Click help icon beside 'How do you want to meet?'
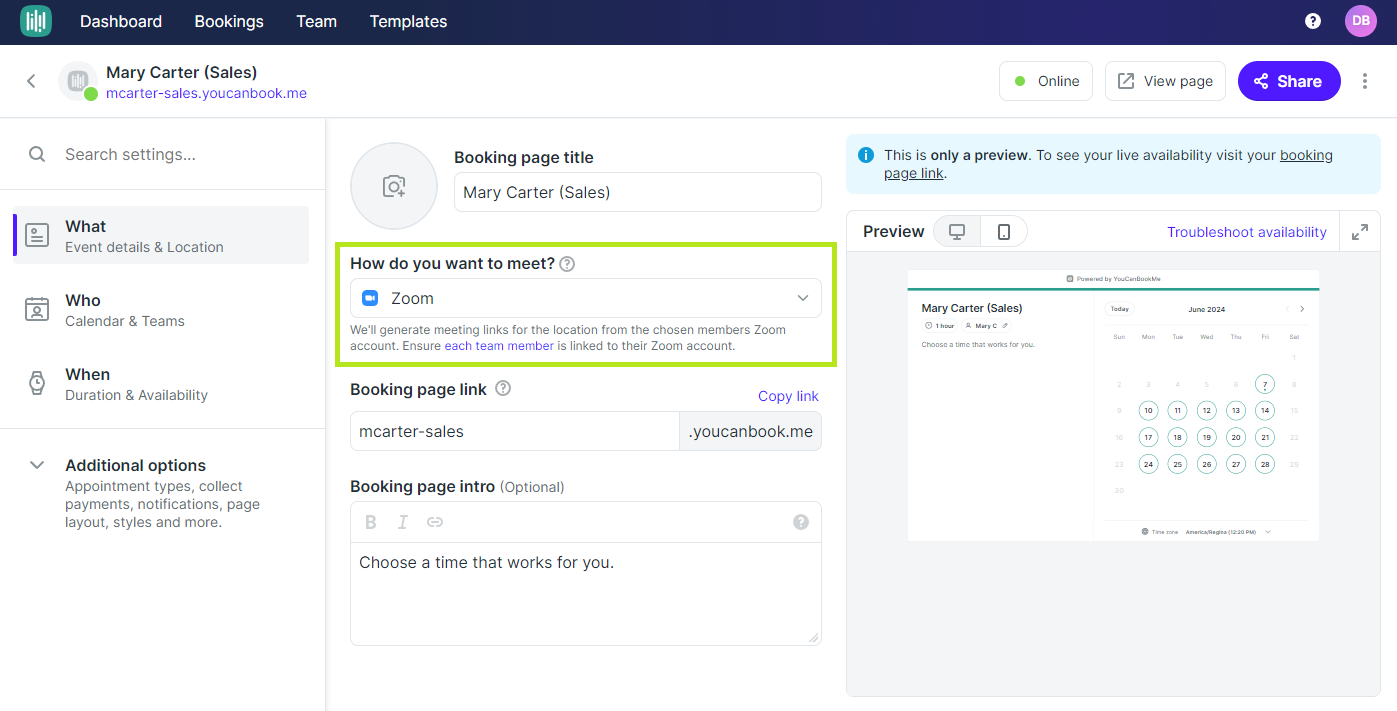 [x=567, y=264]
